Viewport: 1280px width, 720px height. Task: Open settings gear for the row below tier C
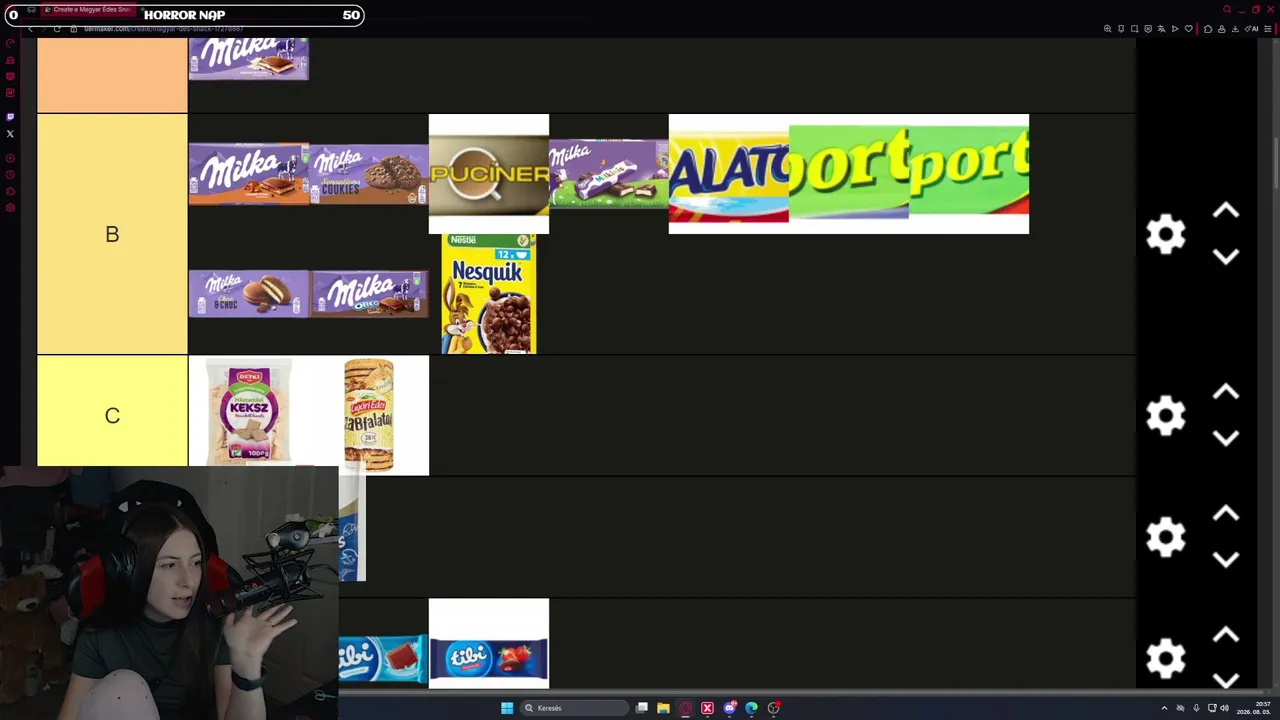point(1166,537)
